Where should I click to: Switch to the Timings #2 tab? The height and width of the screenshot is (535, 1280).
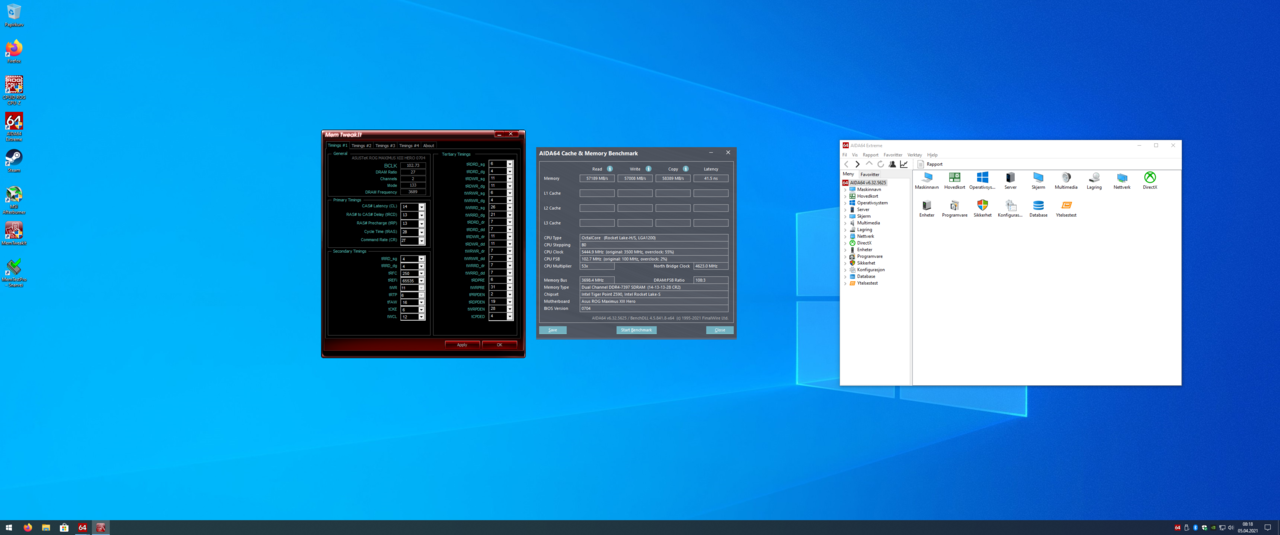[361, 145]
